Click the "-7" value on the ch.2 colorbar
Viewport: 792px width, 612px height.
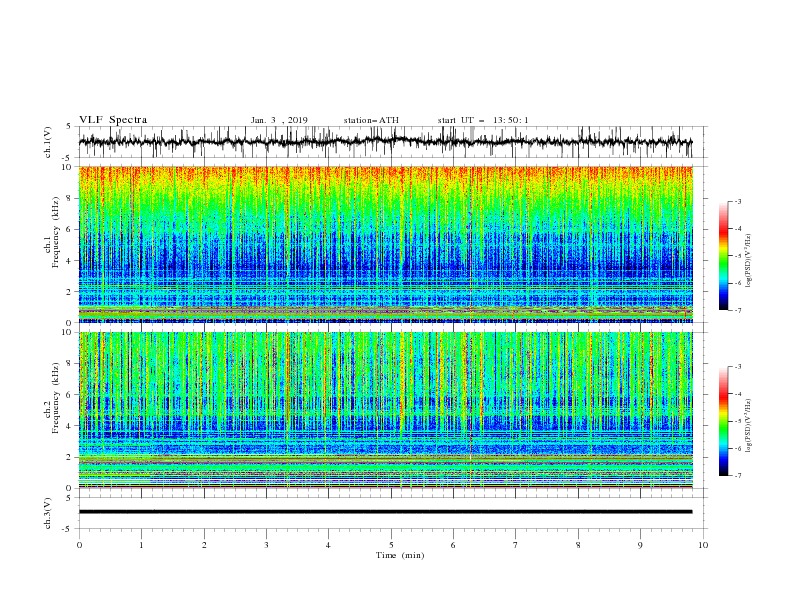(x=737, y=475)
